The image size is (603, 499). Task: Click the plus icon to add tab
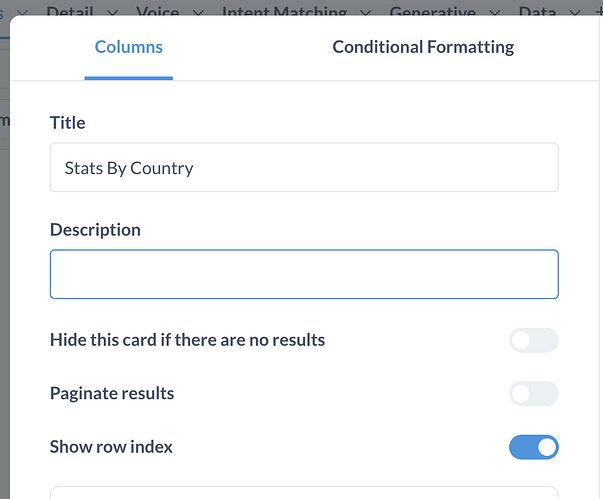point(599,12)
